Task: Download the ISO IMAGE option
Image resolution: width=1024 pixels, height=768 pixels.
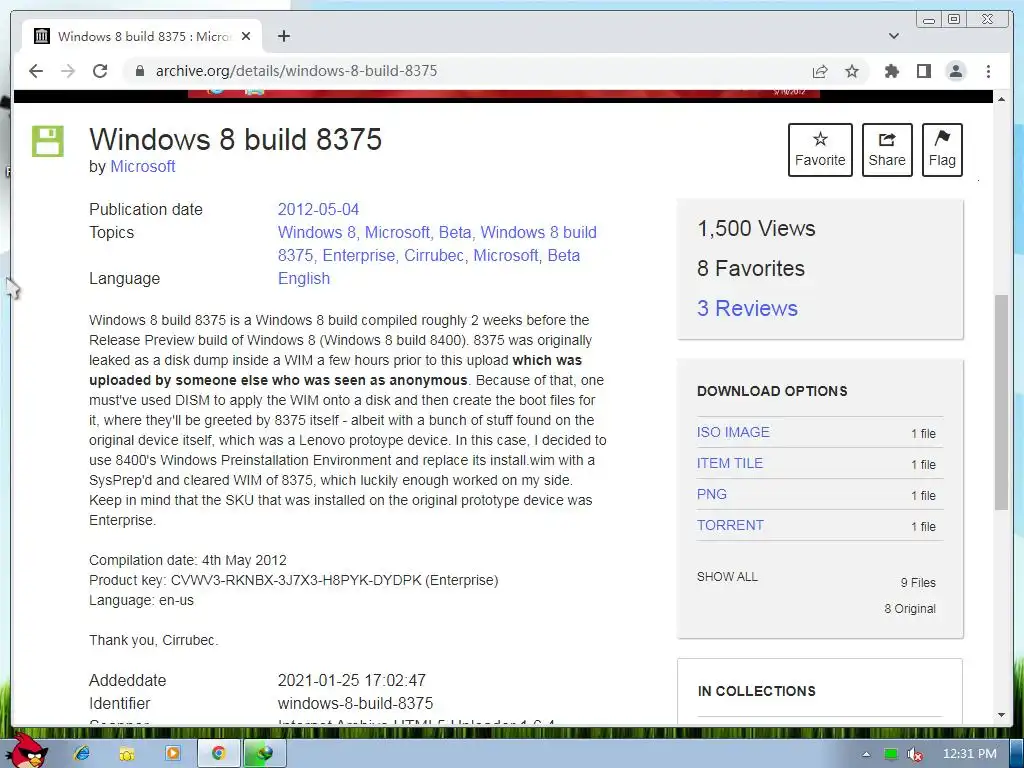Action: coord(733,432)
